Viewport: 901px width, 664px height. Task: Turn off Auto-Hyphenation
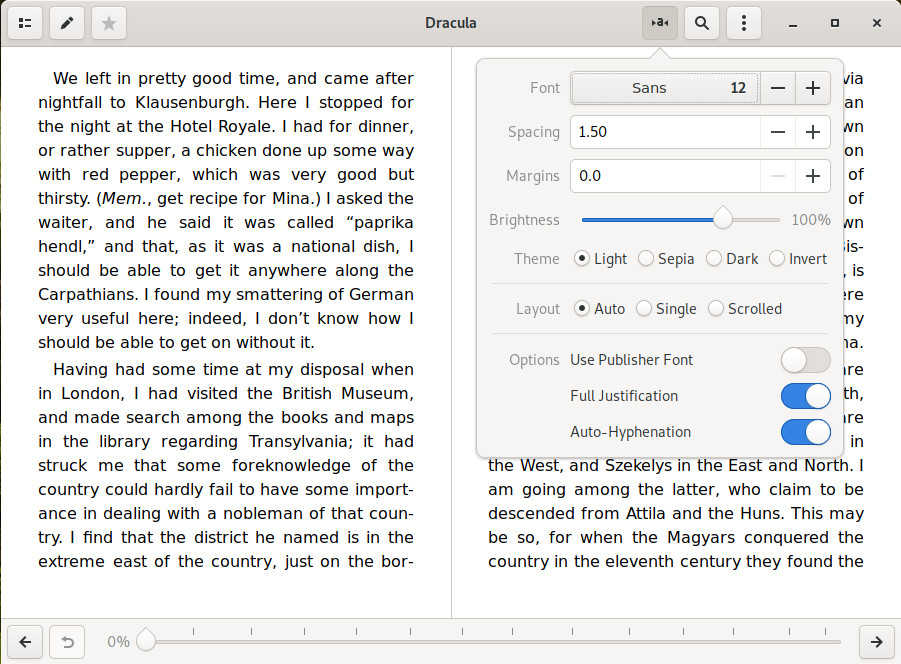(x=805, y=432)
